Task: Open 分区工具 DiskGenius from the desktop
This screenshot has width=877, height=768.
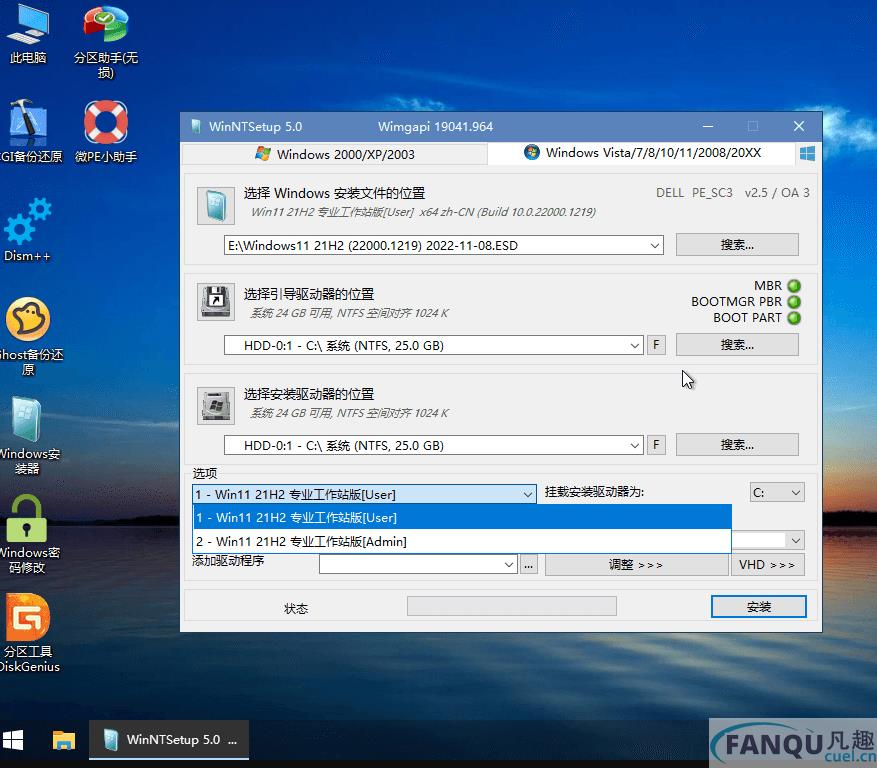Action: (28, 633)
